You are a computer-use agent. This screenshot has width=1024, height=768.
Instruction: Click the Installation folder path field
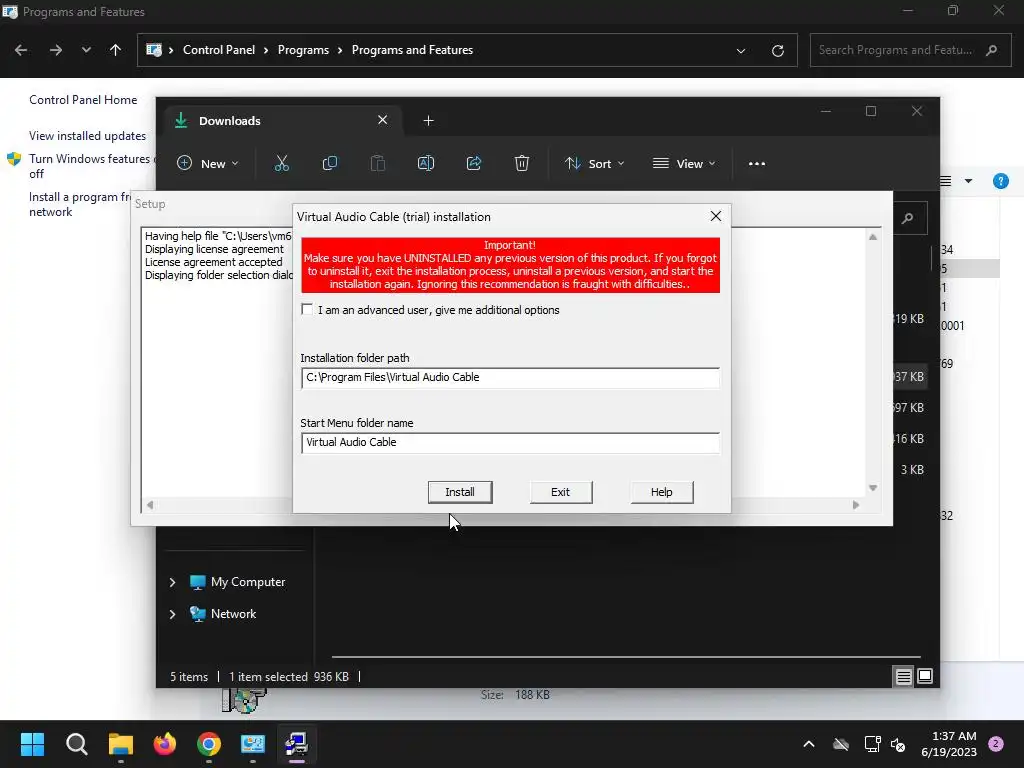(510, 377)
